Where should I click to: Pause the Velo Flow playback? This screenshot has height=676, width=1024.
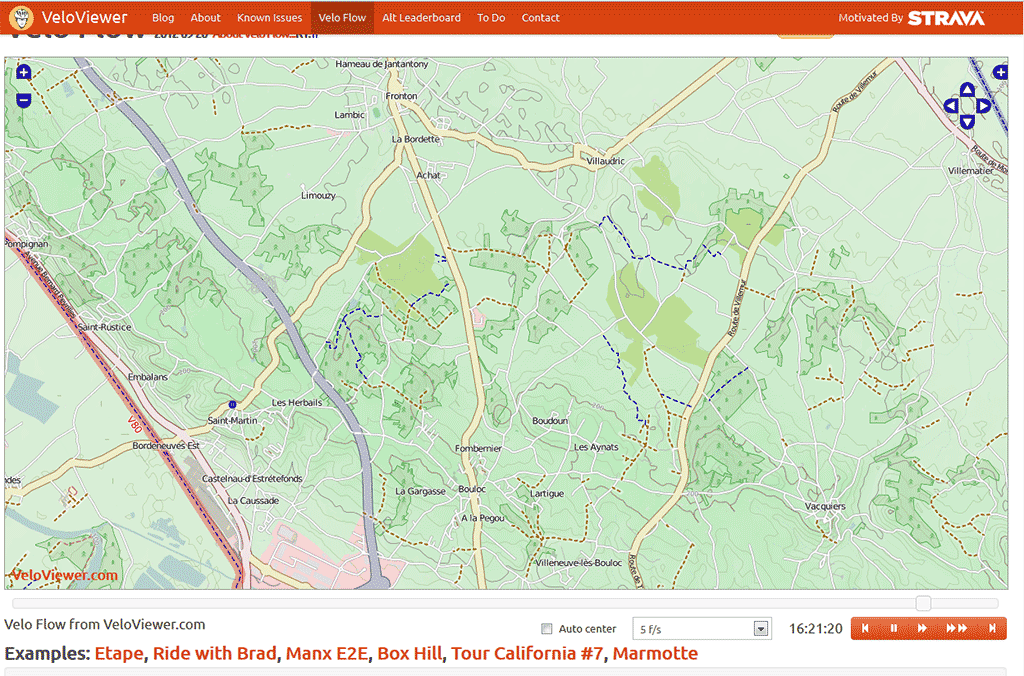[894, 628]
